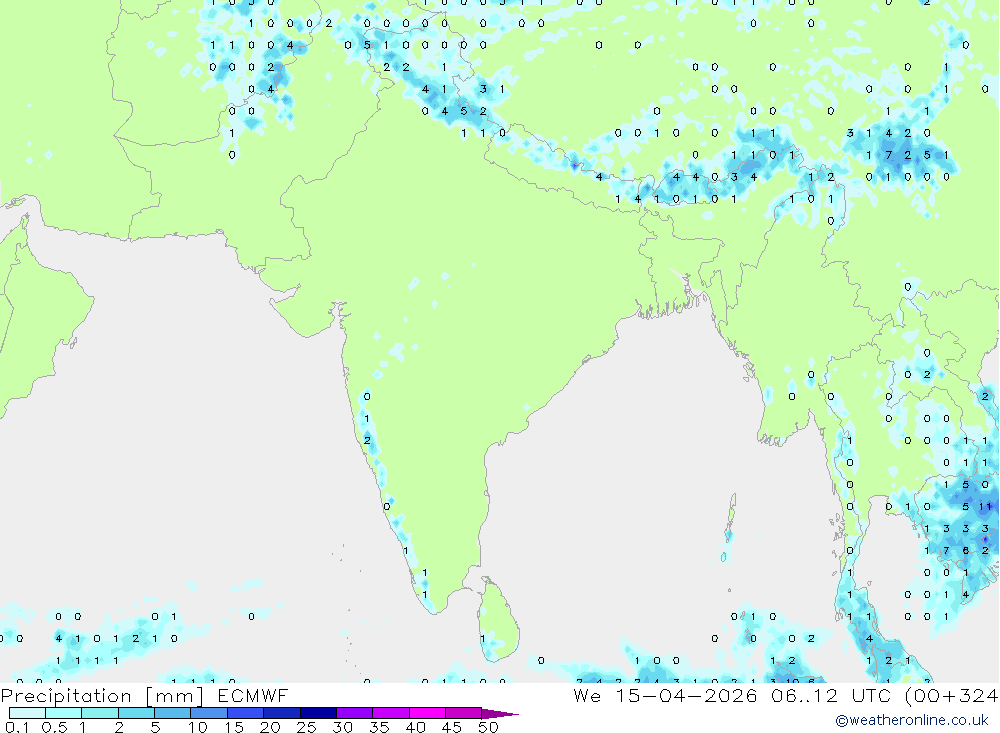This screenshot has height=733, width=1000.
Task: Click the 'Precipitation [mm]' title text
Action: (x=102, y=696)
